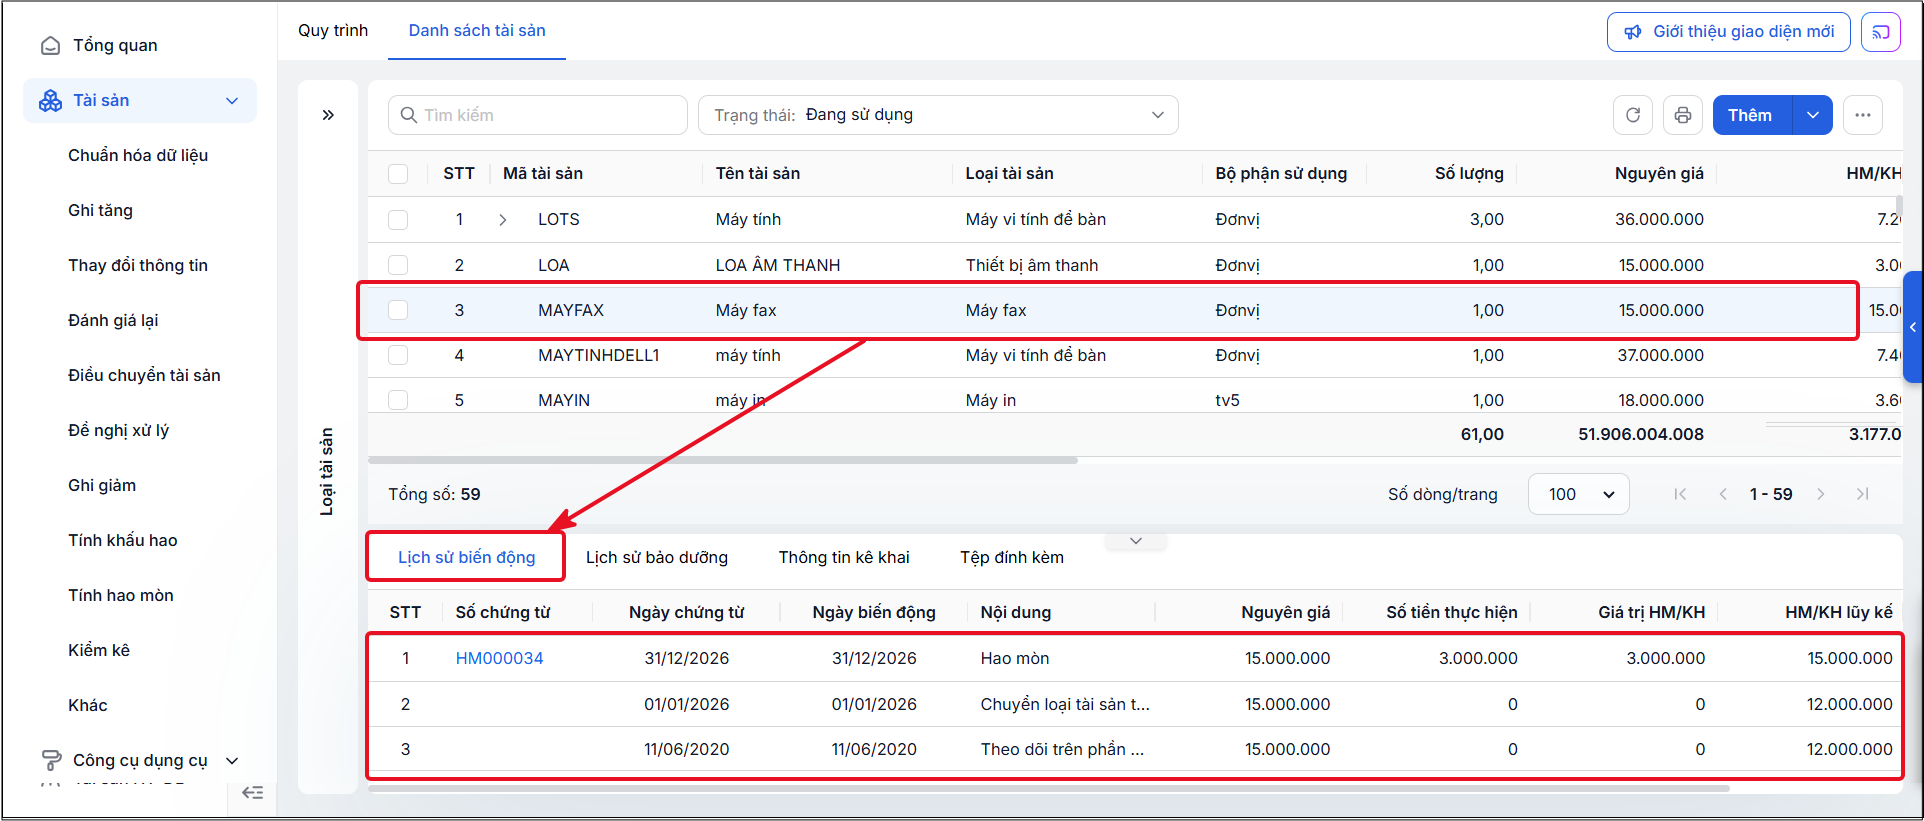Image resolution: width=1924 pixels, height=821 pixels.
Task: Open Khác menu item
Action: click(88, 706)
